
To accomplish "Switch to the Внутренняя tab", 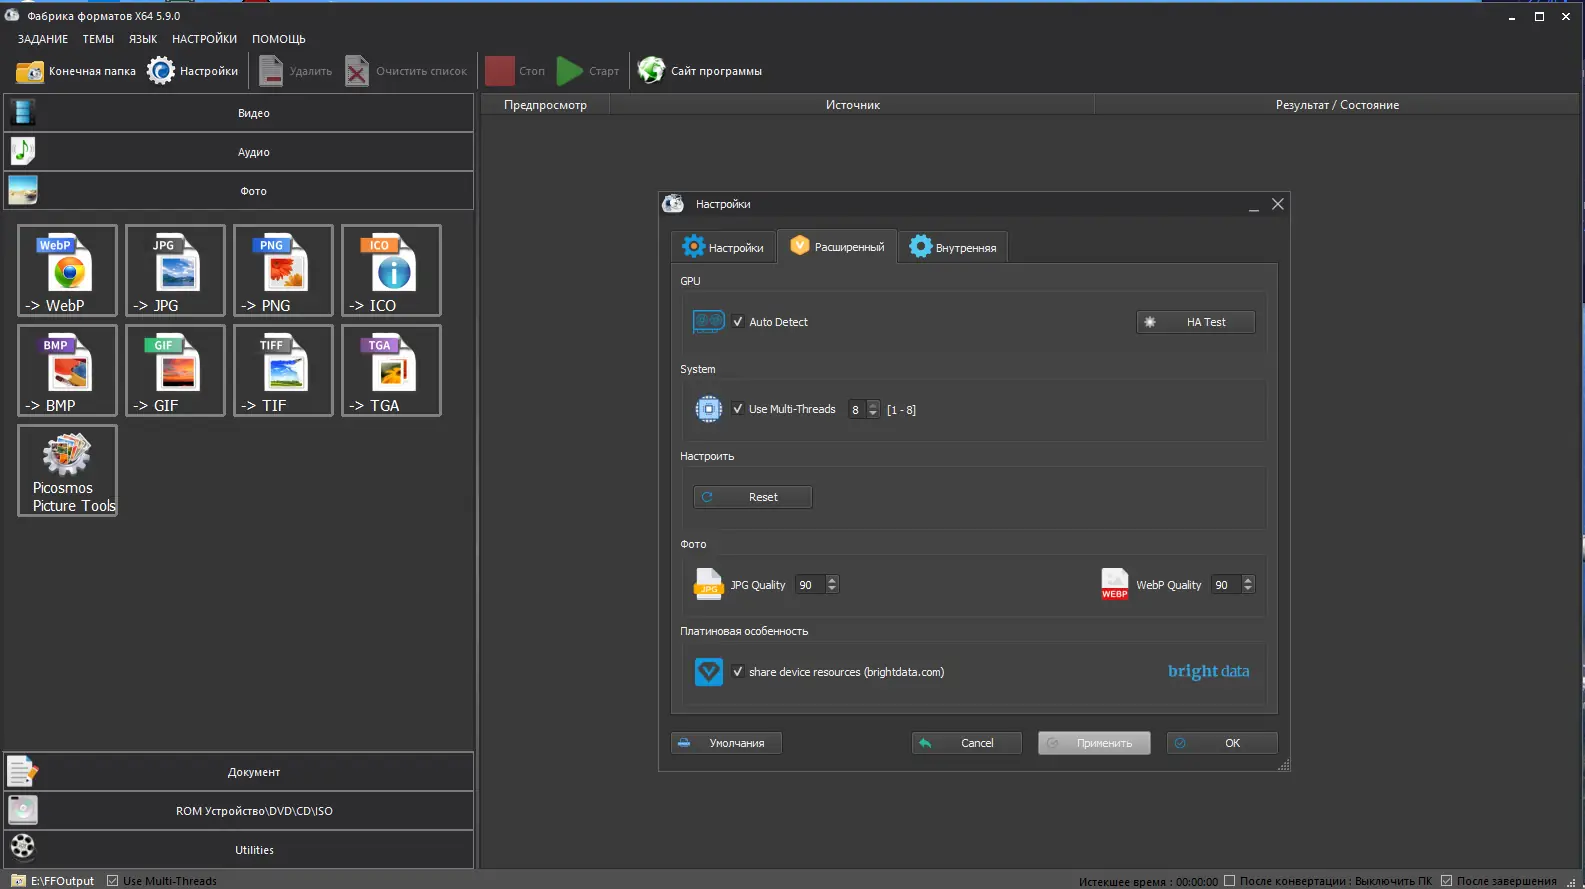I will [x=953, y=247].
